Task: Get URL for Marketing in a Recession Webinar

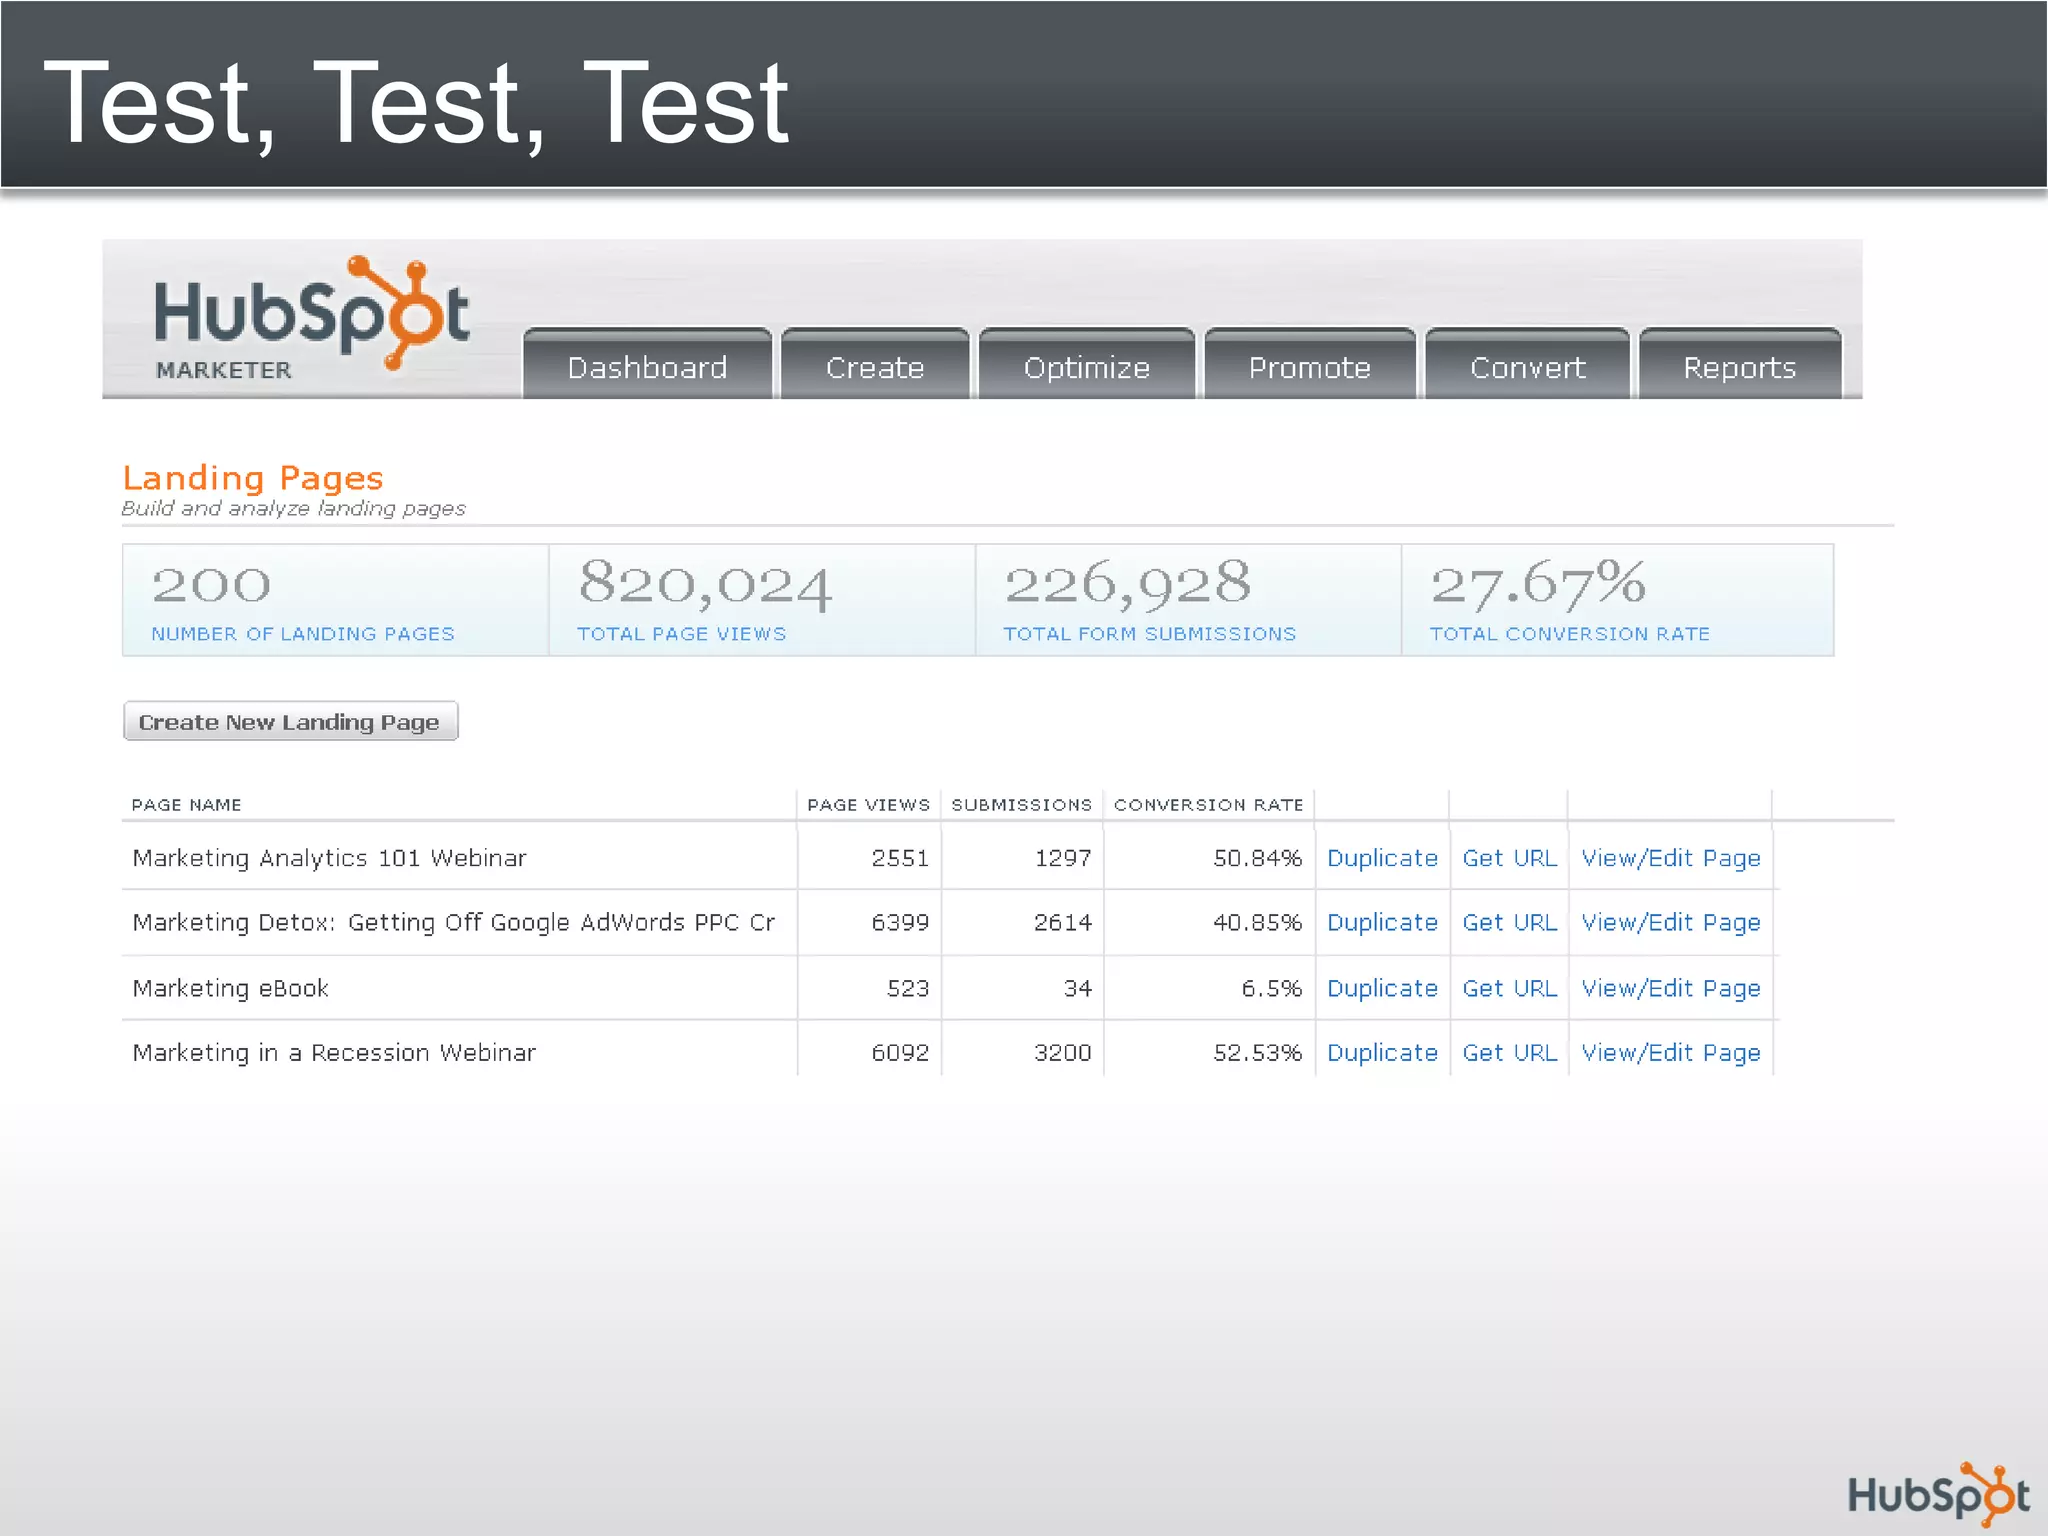Action: [x=1509, y=1052]
